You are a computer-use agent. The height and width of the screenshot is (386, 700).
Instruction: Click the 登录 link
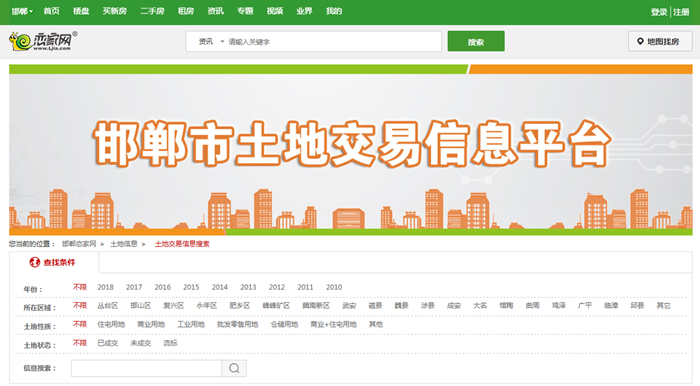(659, 12)
